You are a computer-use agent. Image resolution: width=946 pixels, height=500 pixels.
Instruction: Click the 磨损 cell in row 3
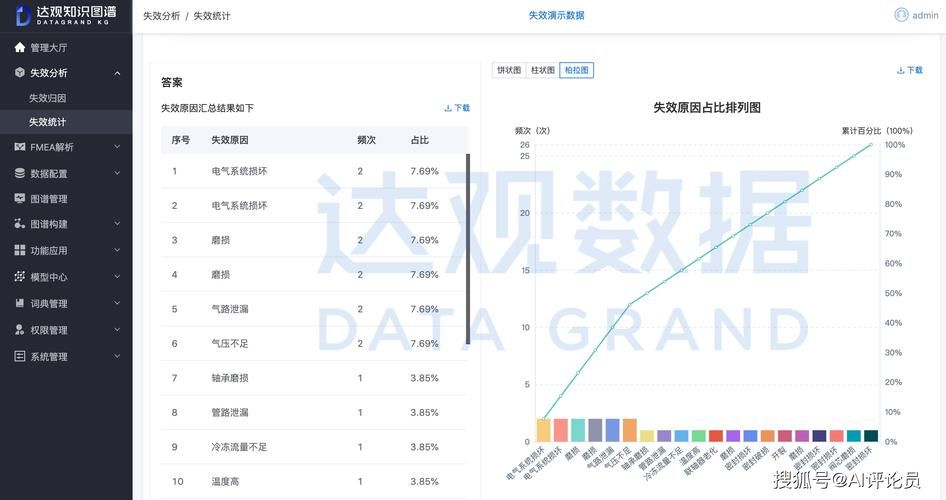pos(221,240)
